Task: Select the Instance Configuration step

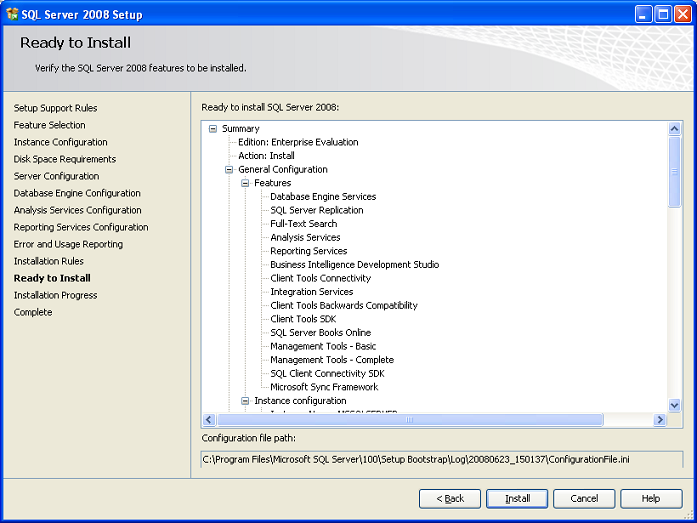Action: pyautogui.click(x=60, y=142)
